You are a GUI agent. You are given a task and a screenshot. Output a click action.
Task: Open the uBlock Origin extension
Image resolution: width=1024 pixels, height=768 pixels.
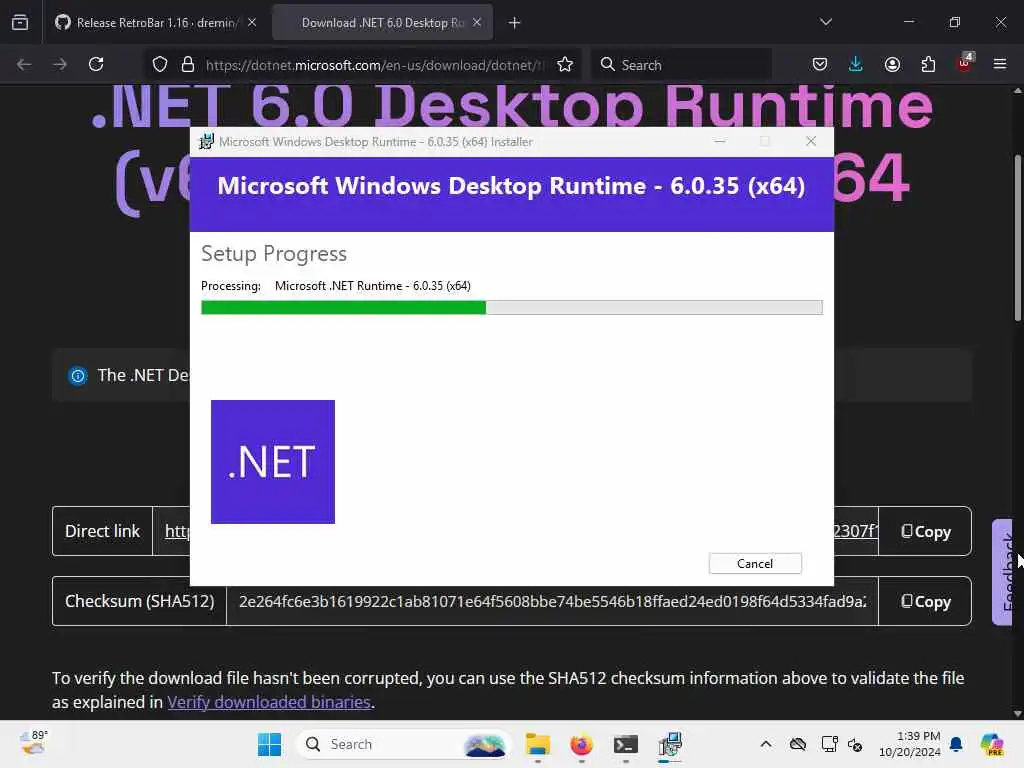[965, 63]
